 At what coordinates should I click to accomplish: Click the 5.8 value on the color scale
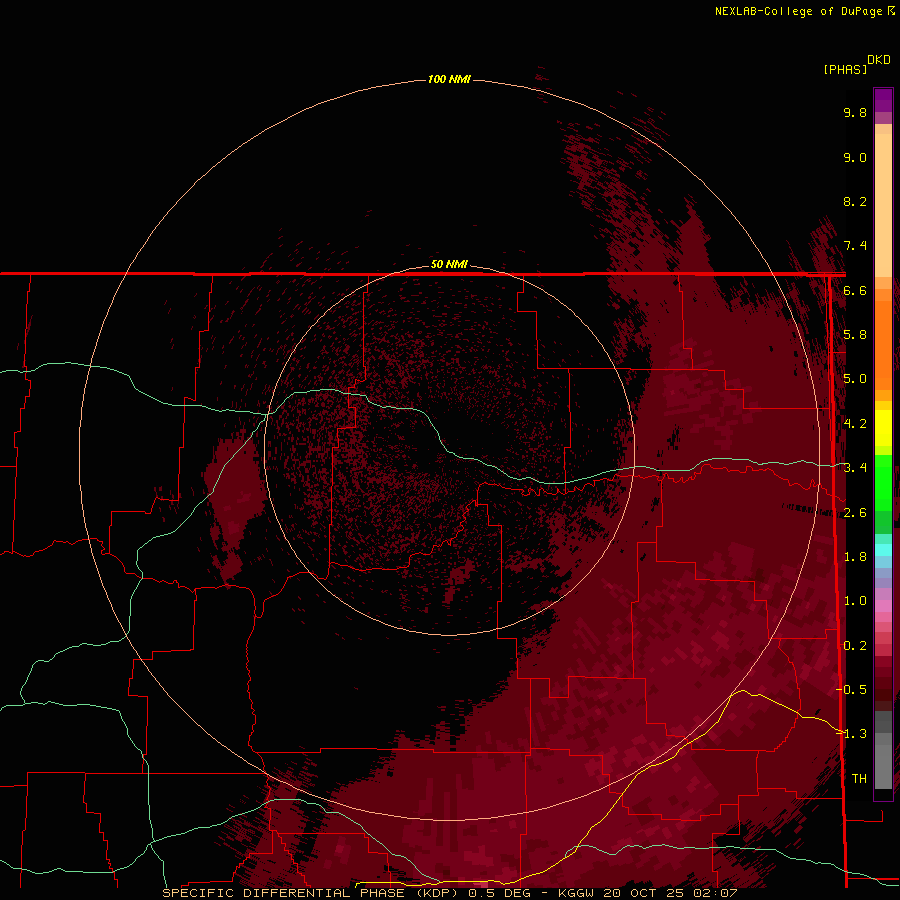click(x=855, y=335)
